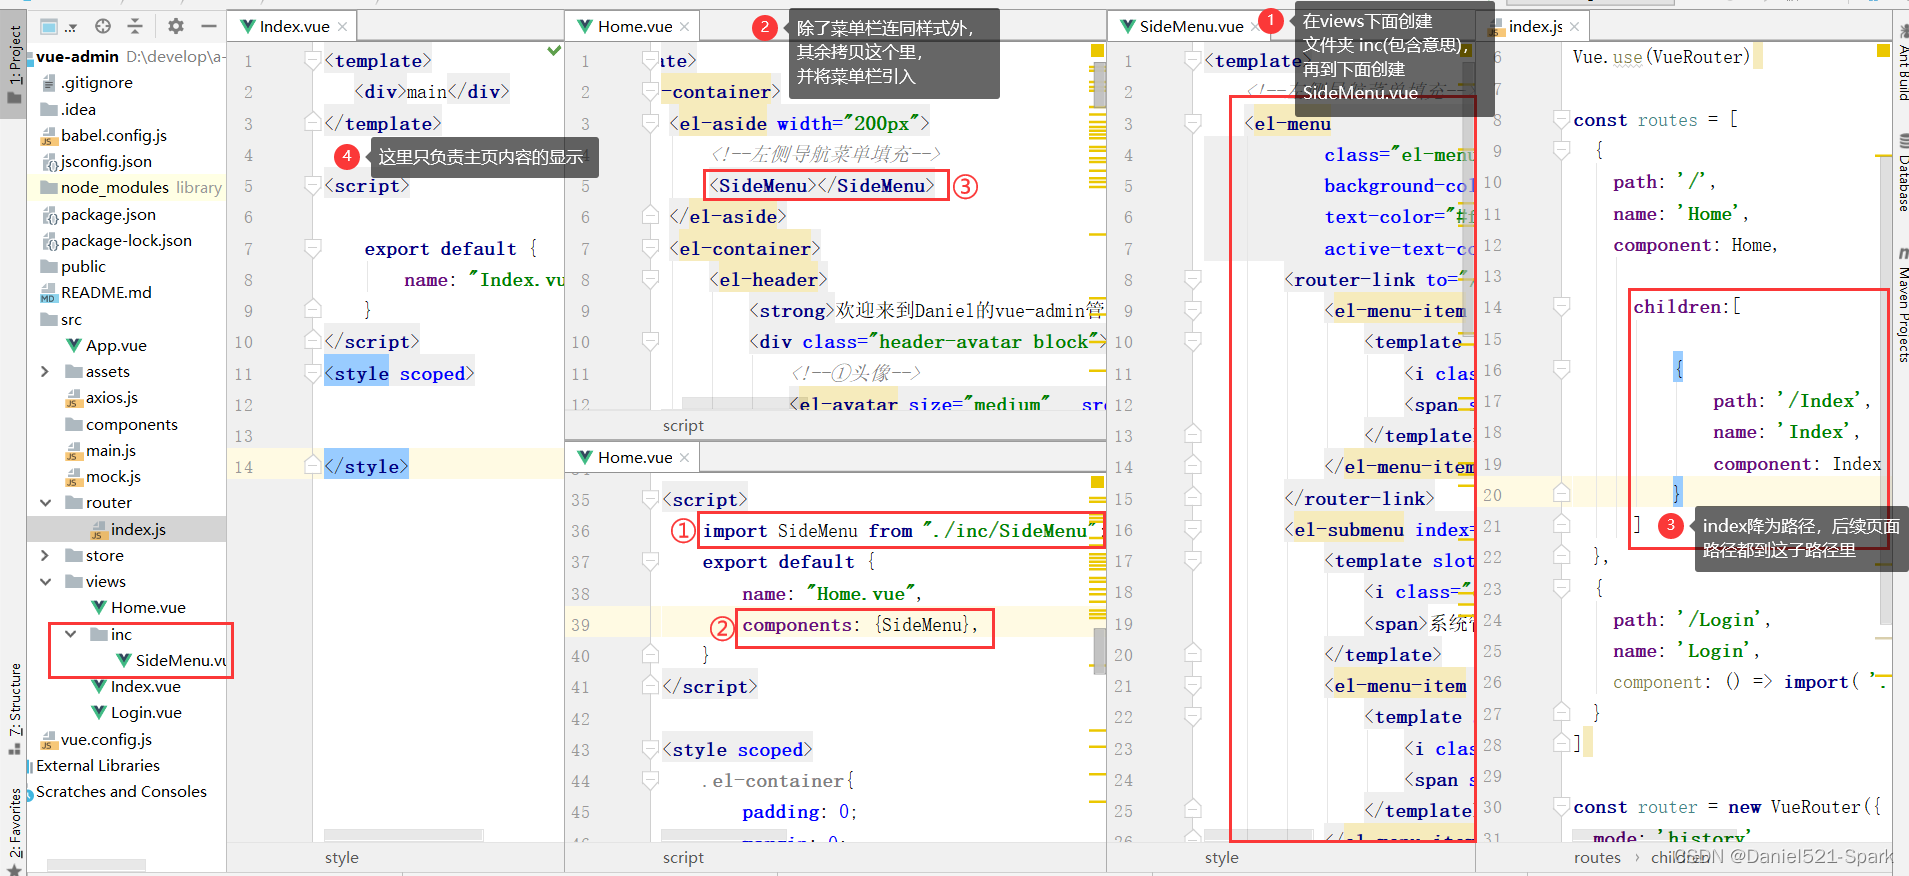Collapse the router folder
Screen dimensions: 1909x876
click(x=44, y=503)
